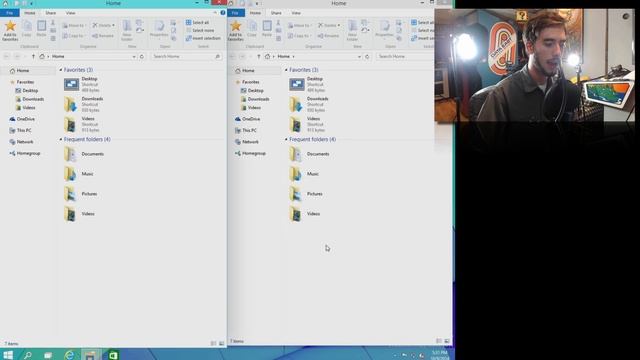Click up arrow in left window address bar
This screenshot has height=360, width=640.
[33, 56]
